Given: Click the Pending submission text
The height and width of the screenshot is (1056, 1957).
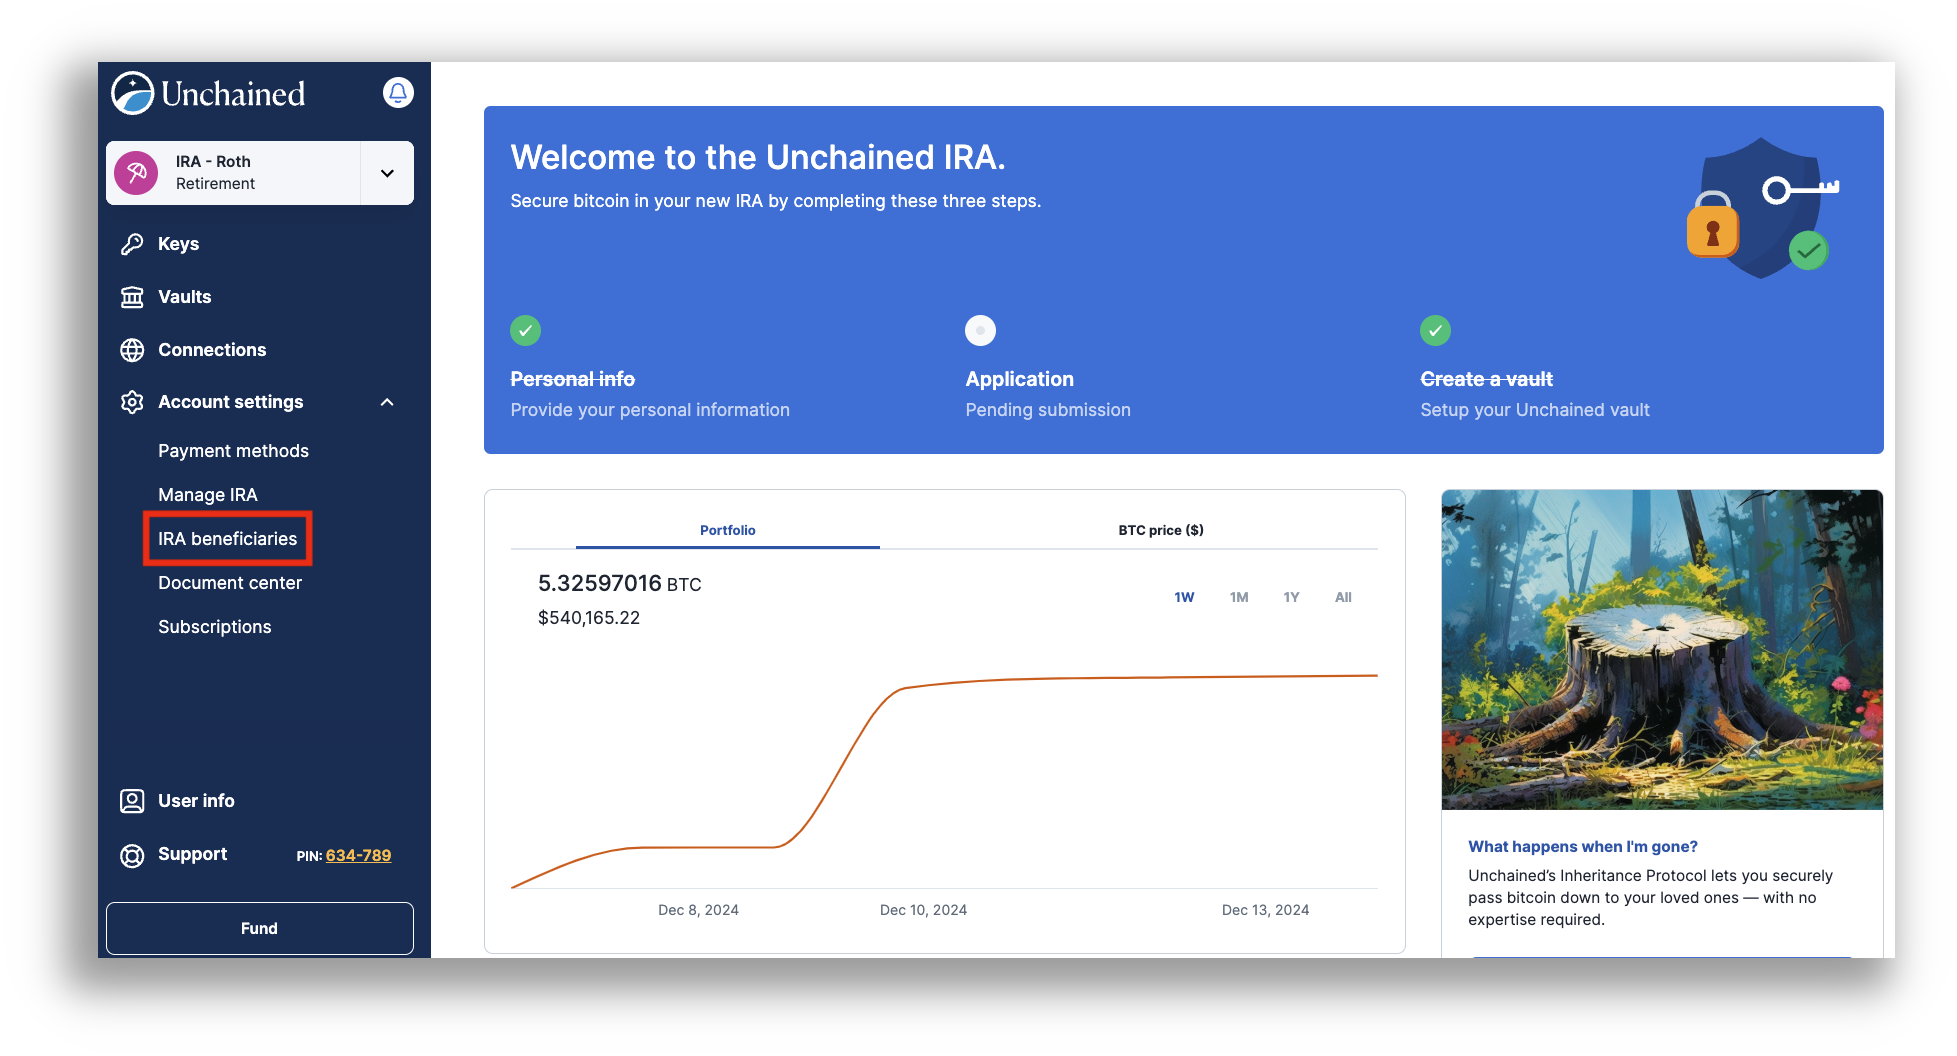Looking at the screenshot, I should coord(1048,410).
